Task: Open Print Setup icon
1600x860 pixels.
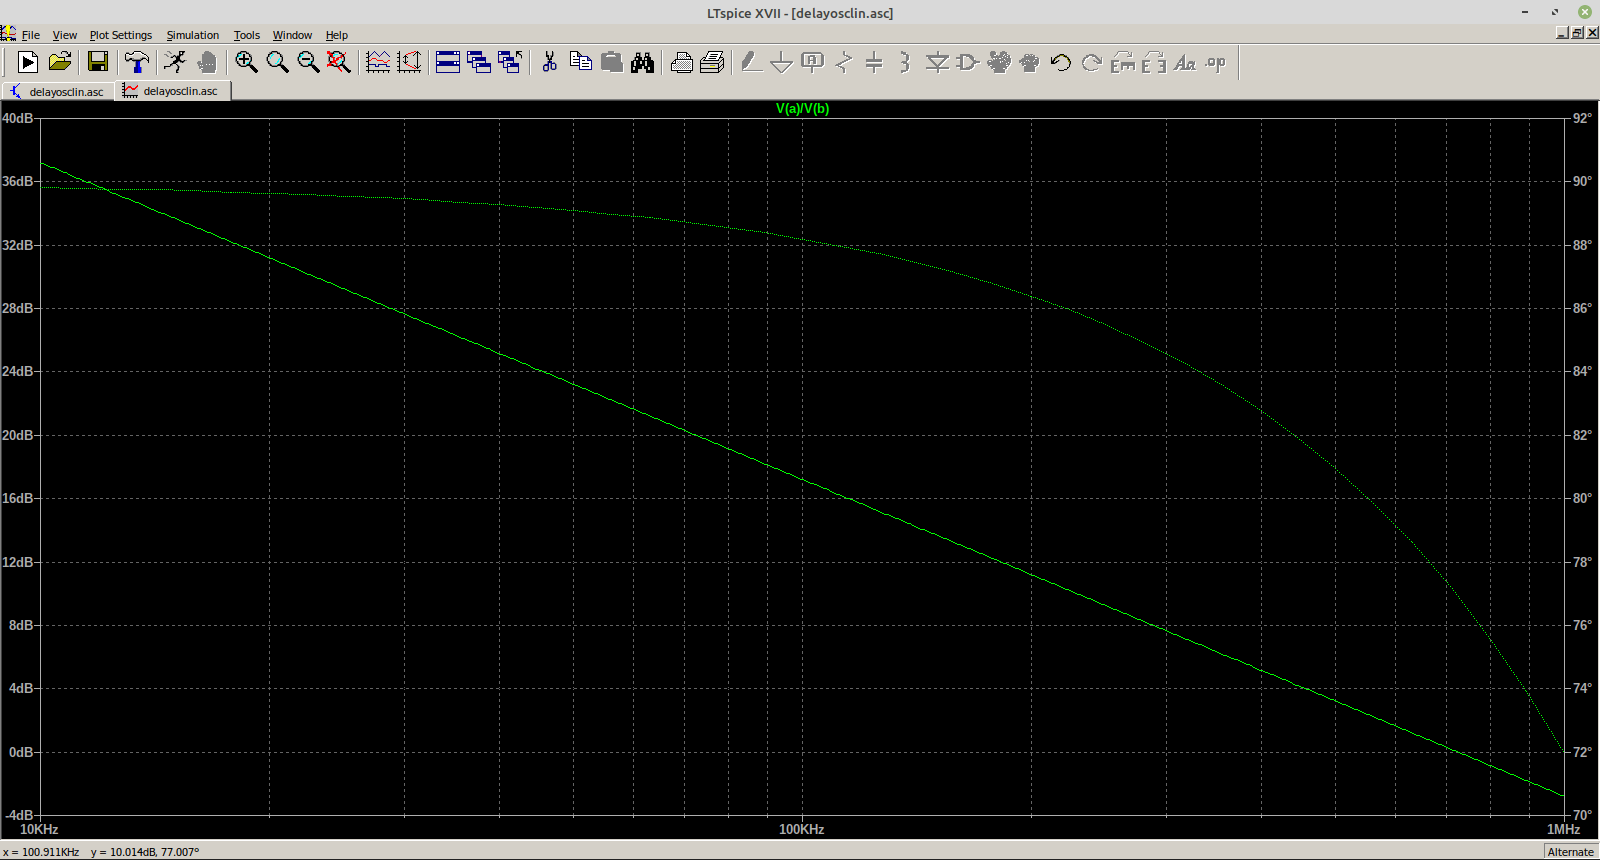Action: (712, 62)
